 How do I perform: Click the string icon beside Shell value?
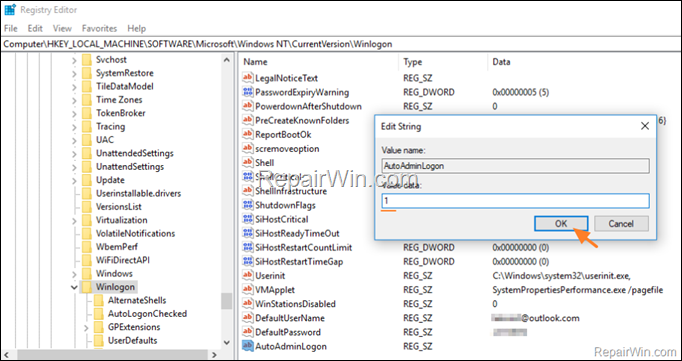(x=248, y=163)
